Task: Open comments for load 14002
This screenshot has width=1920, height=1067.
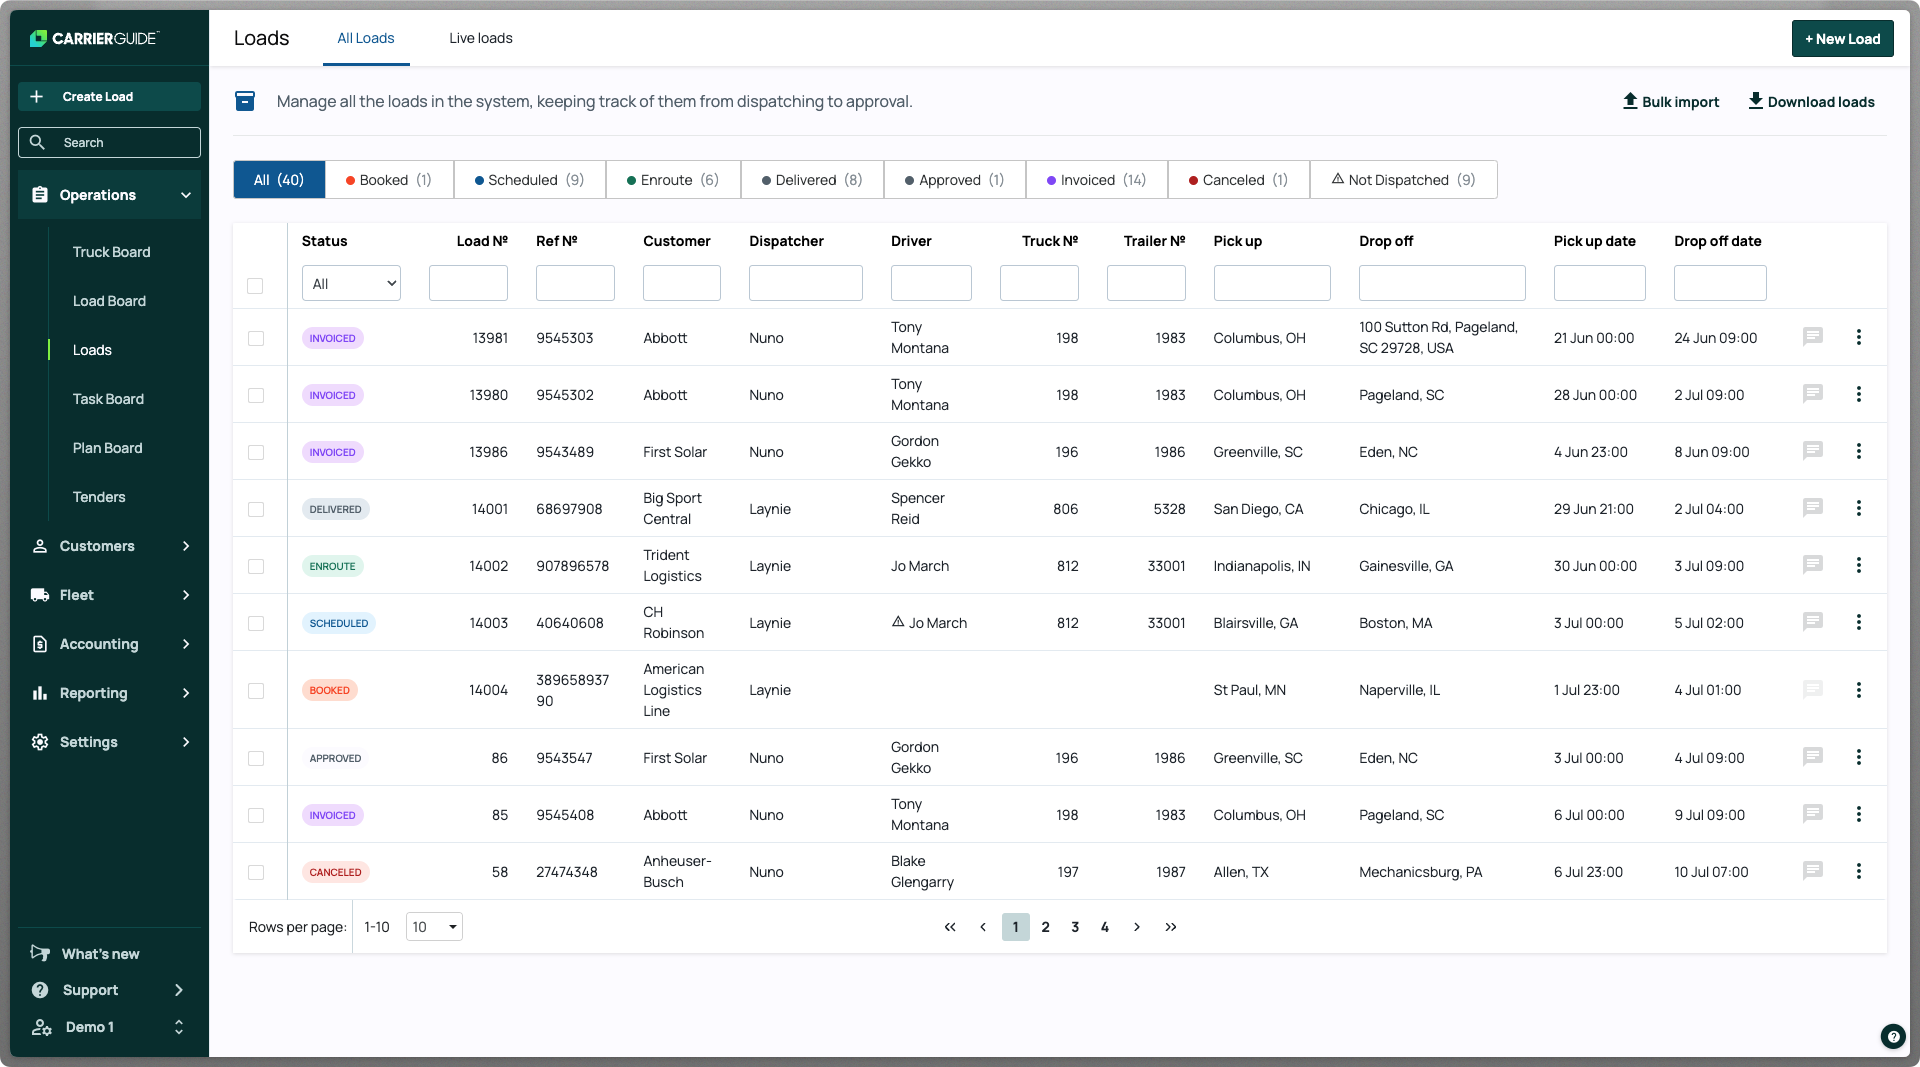Action: [1812, 565]
